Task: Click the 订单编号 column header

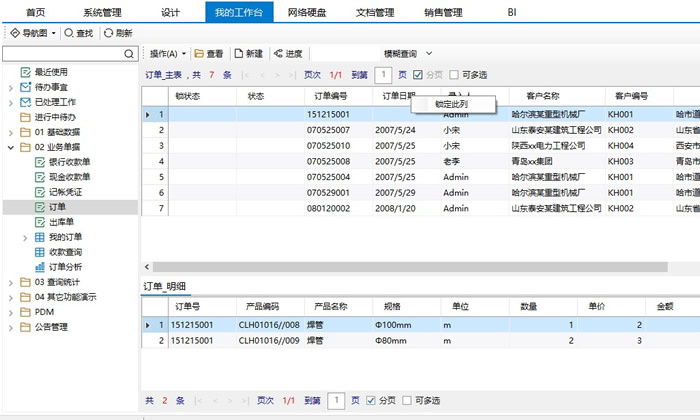Action: point(331,96)
